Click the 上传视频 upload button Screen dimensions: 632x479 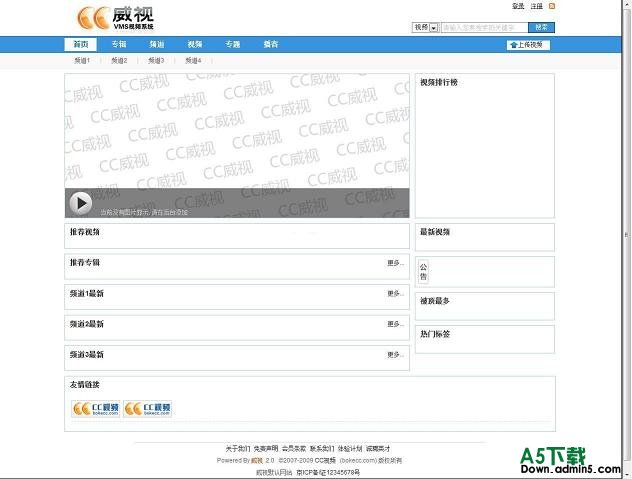pyautogui.click(x=528, y=45)
